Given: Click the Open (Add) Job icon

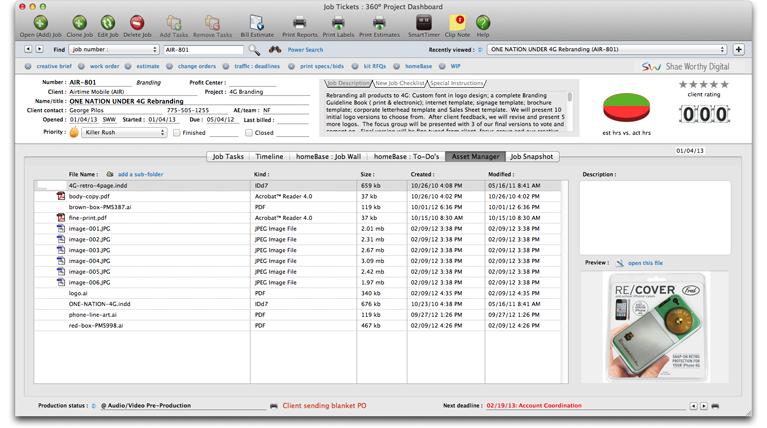Looking at the screenshot, I should pos(40,22).
